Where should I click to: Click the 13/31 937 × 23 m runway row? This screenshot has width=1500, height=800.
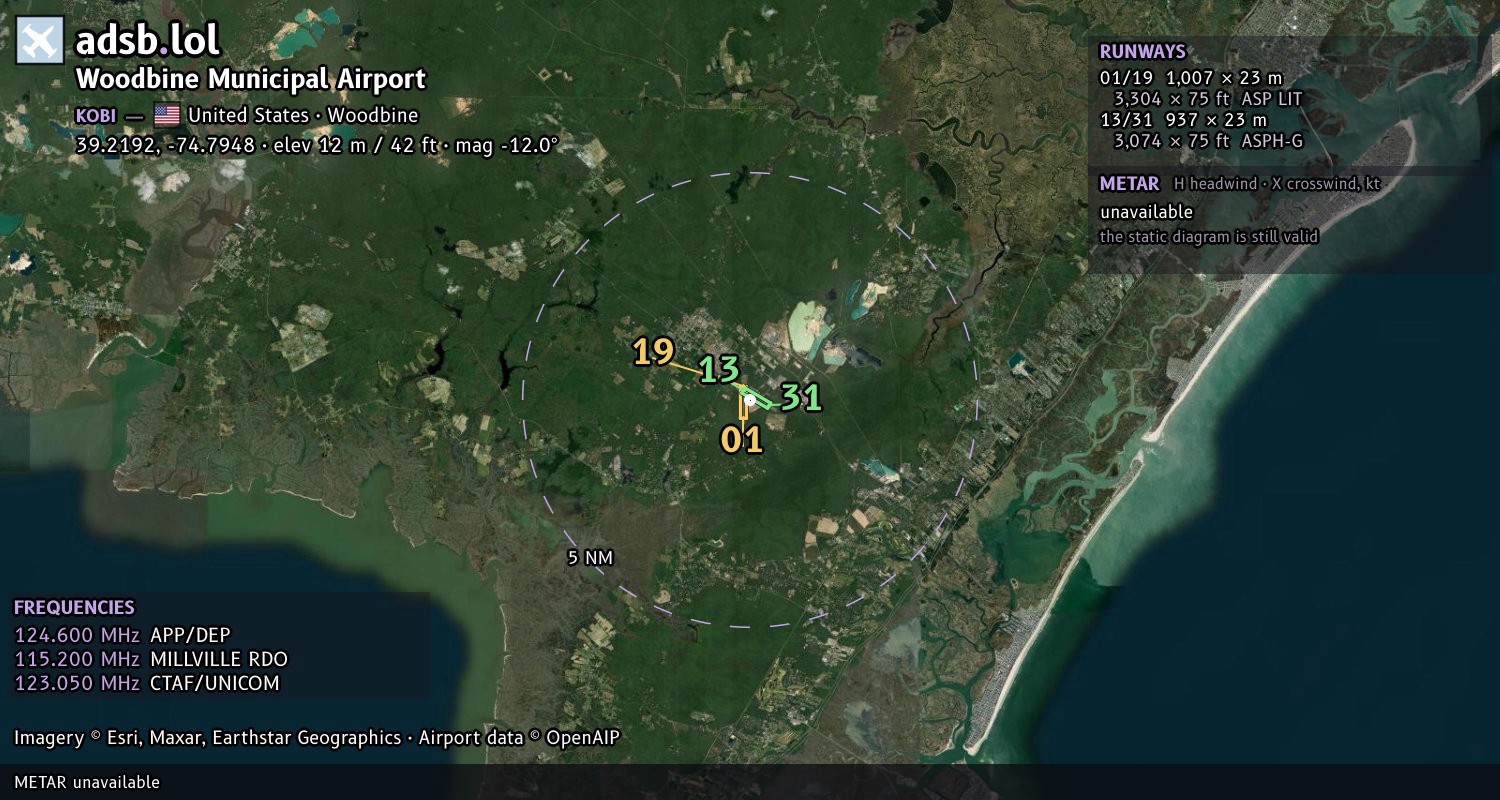click(x=1183, y=120)
